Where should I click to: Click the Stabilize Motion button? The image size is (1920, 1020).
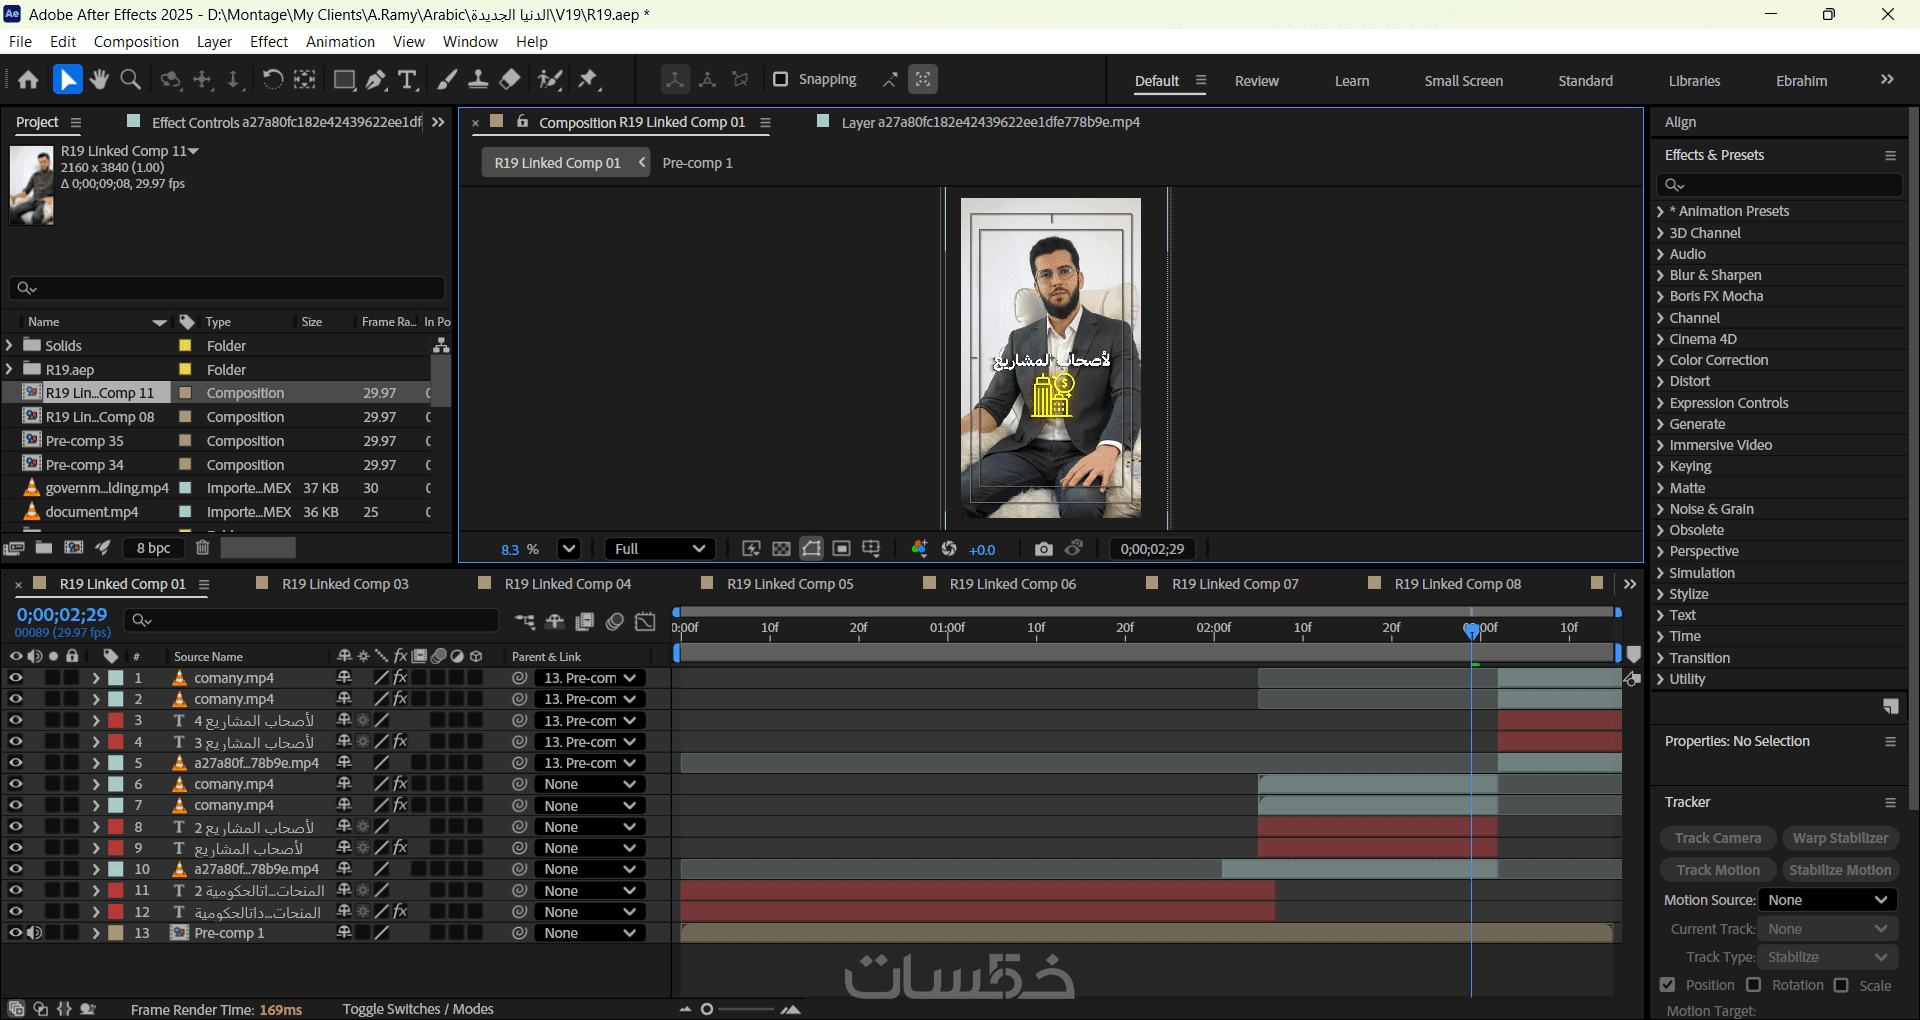(x=1840, y=870)
